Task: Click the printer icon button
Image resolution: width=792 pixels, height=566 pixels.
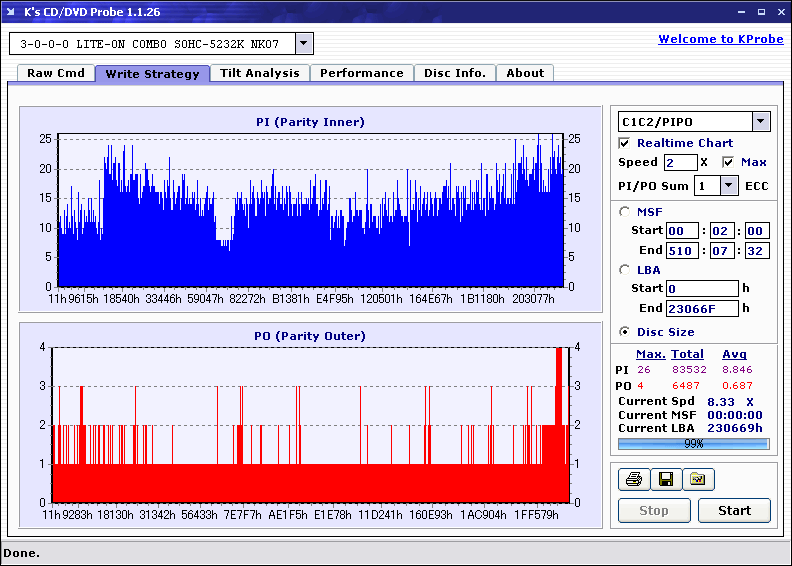Action: click(x=633, y=479)
